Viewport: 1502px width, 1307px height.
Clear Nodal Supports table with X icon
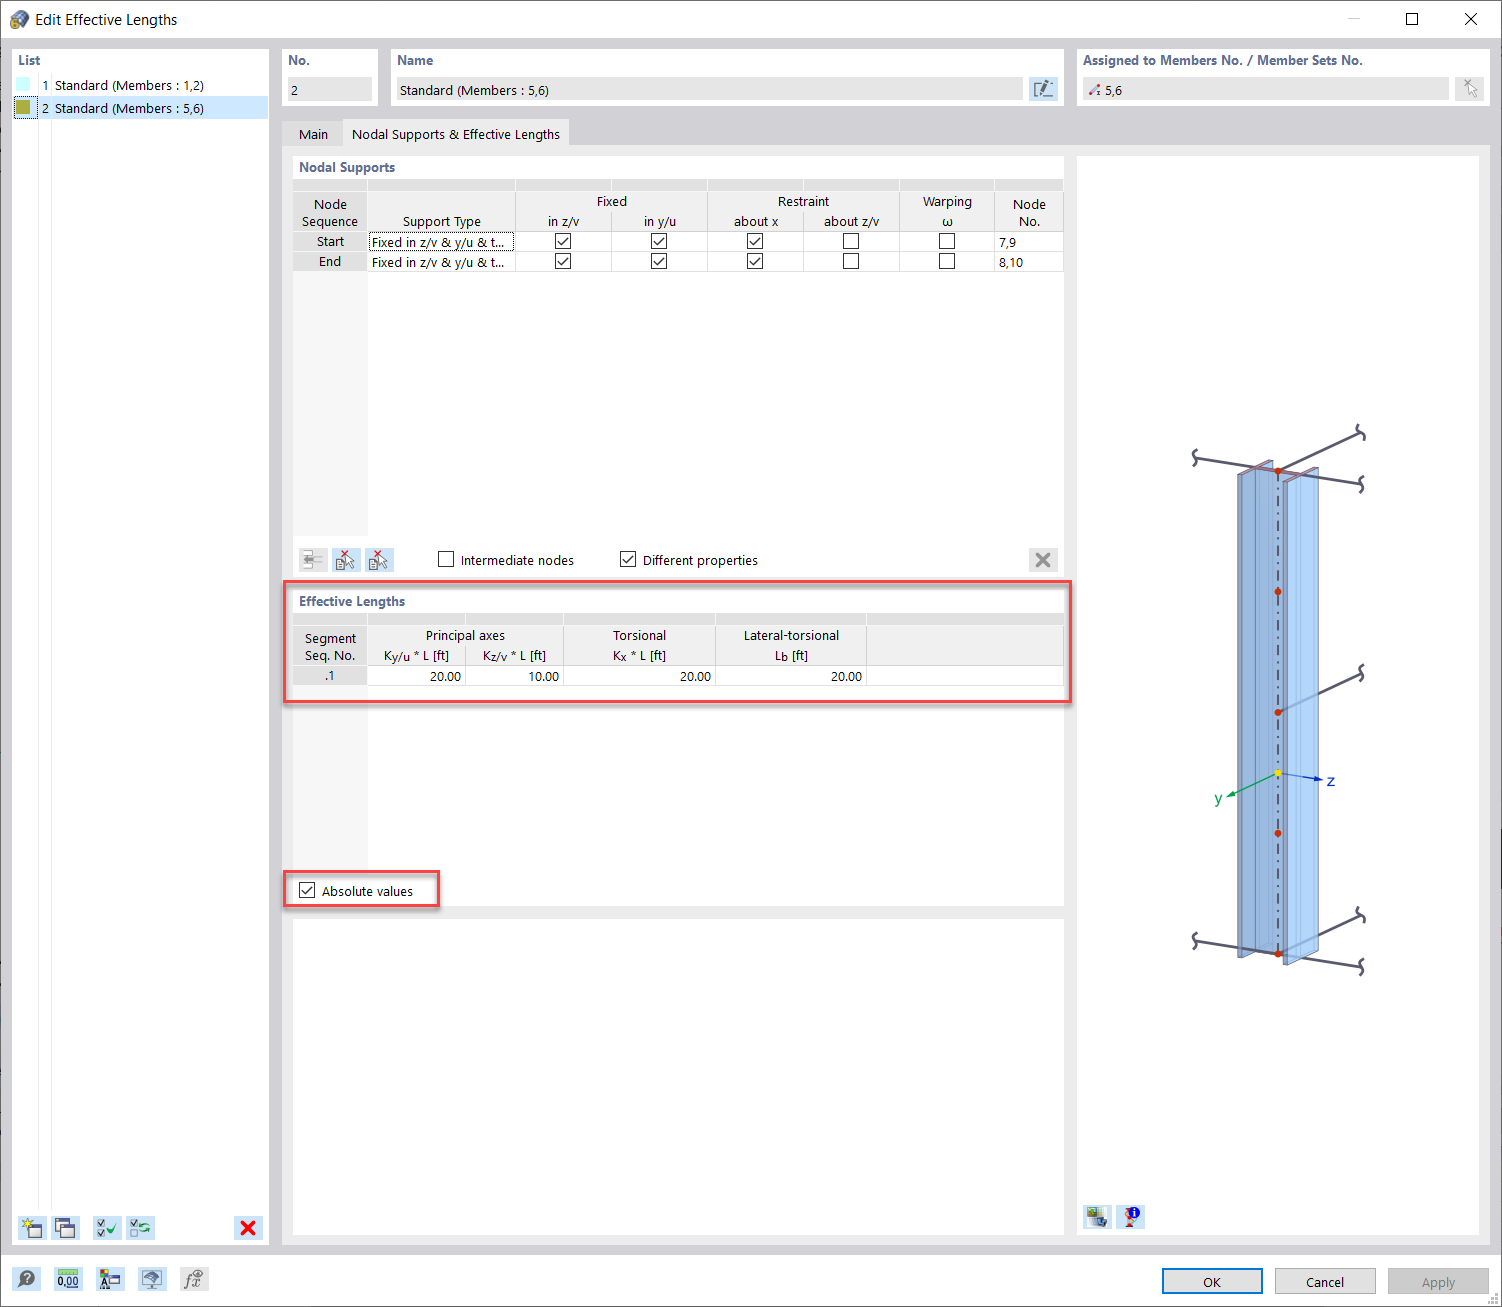[x=1043, y=559]
